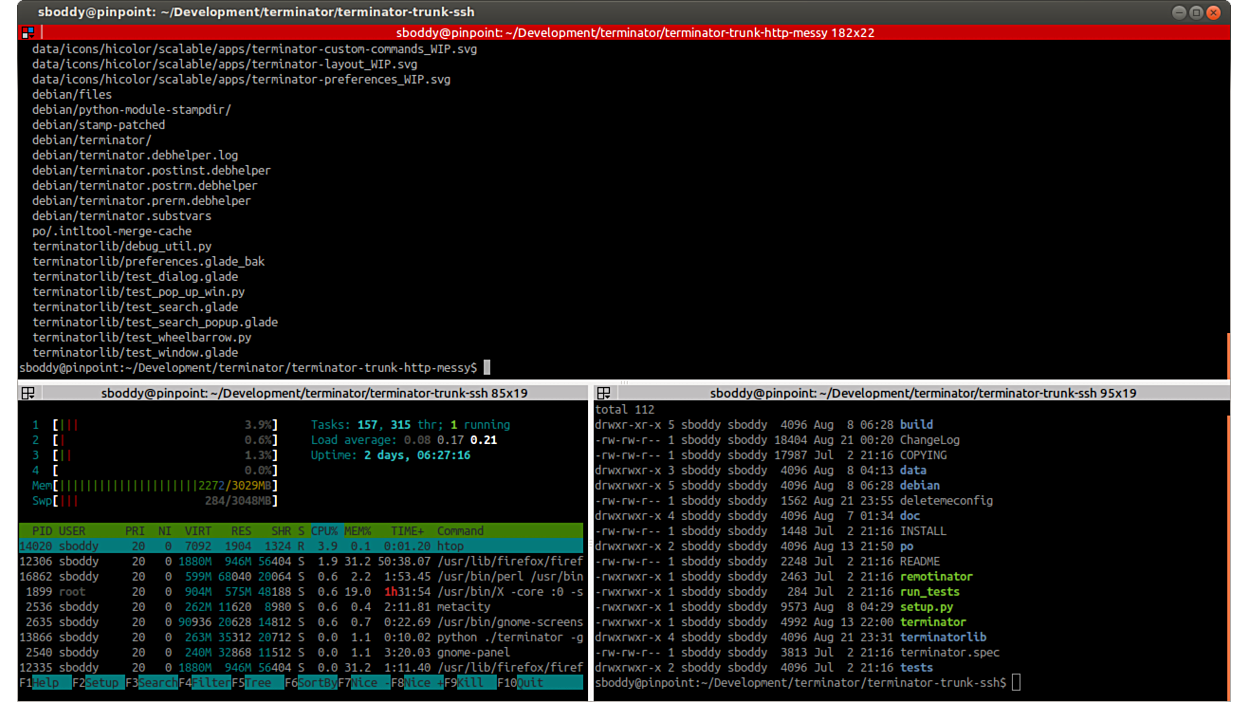
Task: Select the gnome-panel process row
Action: [x=300, y=652]
